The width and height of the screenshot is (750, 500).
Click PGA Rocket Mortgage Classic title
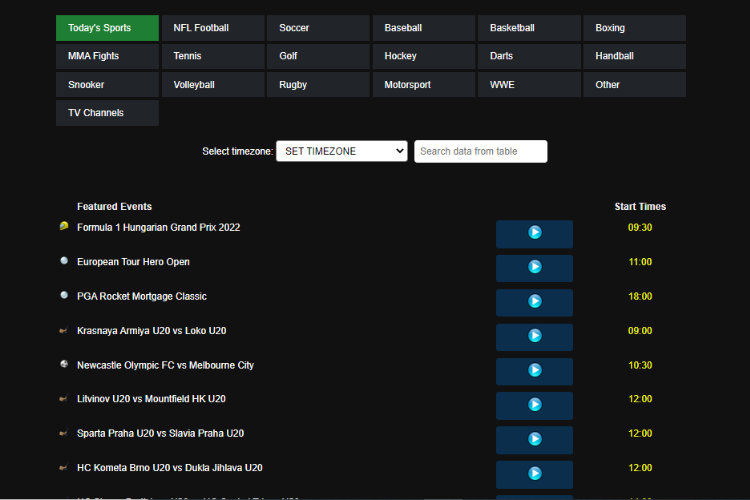coord(142,296)
